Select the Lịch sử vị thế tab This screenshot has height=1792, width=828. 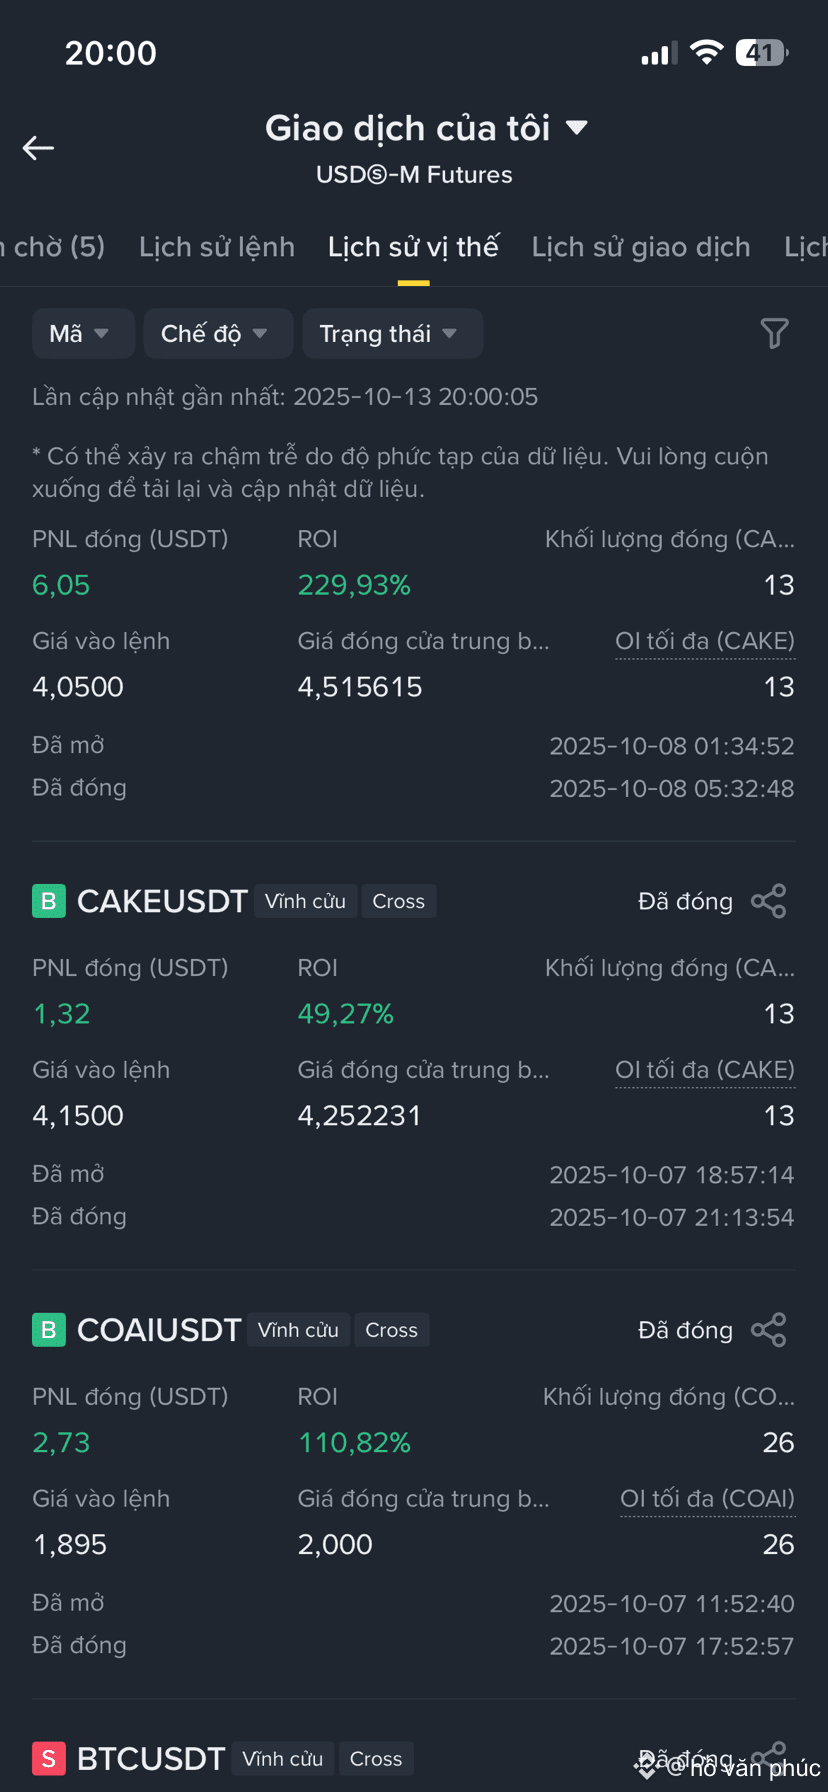tap(413, 247)
